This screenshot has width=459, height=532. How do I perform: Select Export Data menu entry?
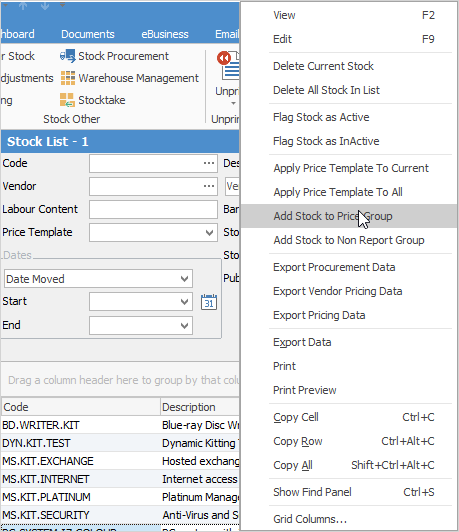click(349, 342)
